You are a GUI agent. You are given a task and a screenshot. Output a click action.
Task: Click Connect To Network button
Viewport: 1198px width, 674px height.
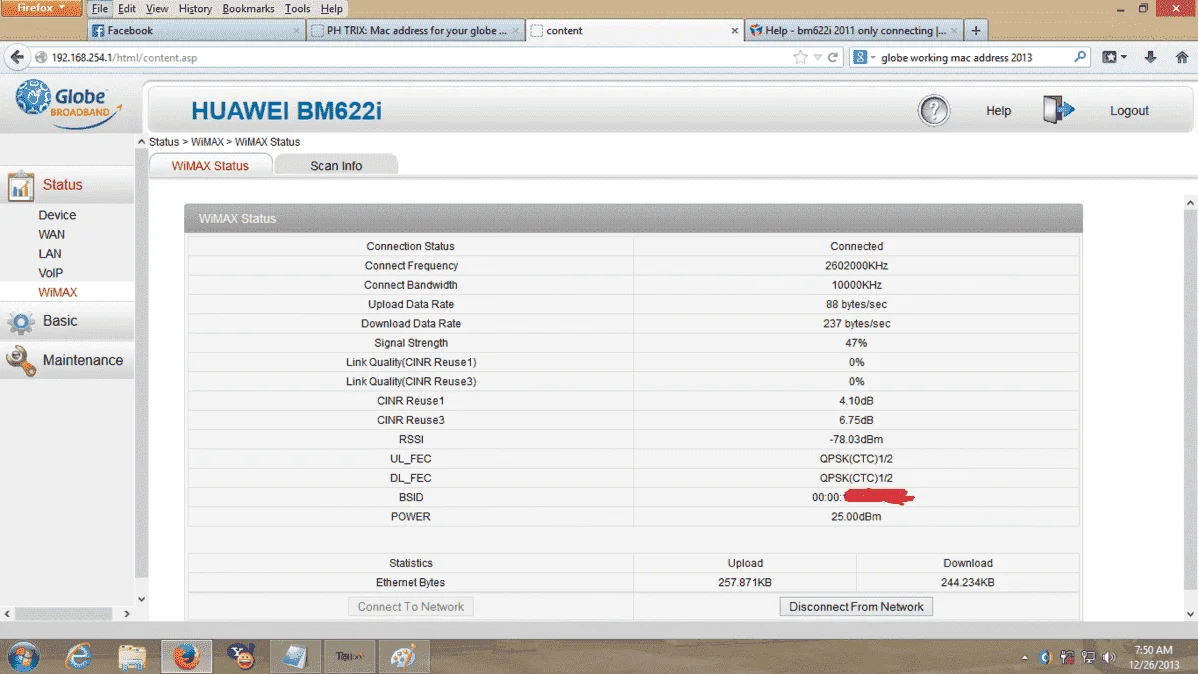coord(410,607)
